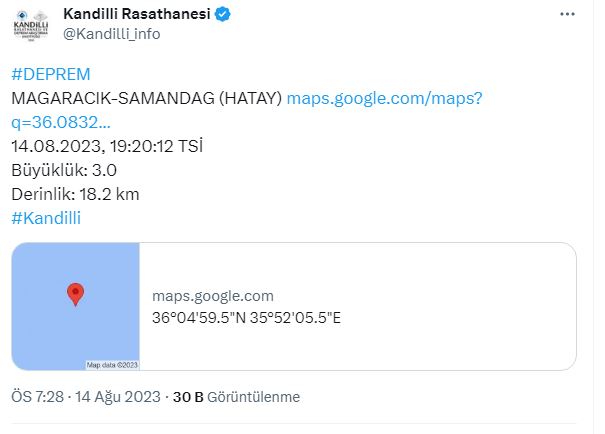Click the maps.google.com domain in link card

click(212, 296)
